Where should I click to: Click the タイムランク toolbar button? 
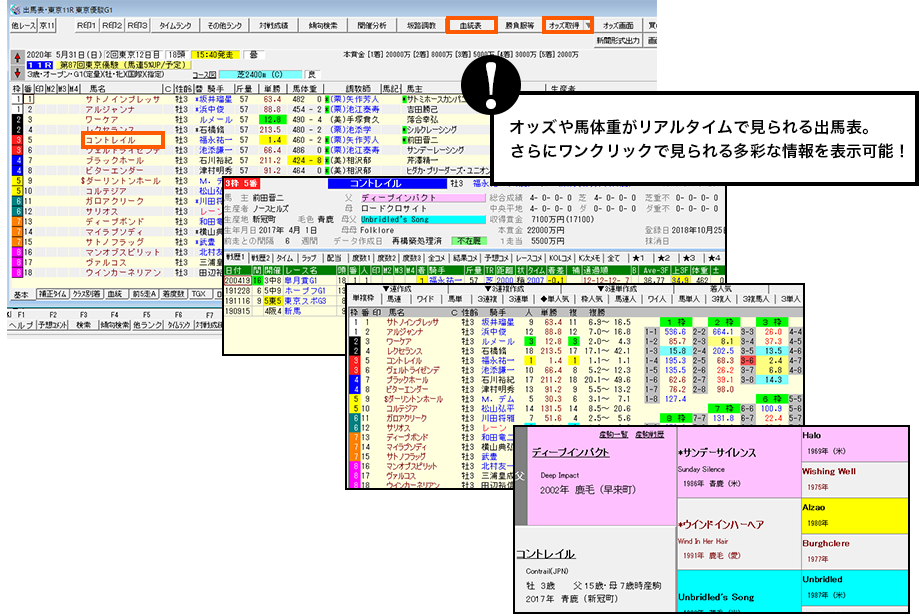pos(175,24)
